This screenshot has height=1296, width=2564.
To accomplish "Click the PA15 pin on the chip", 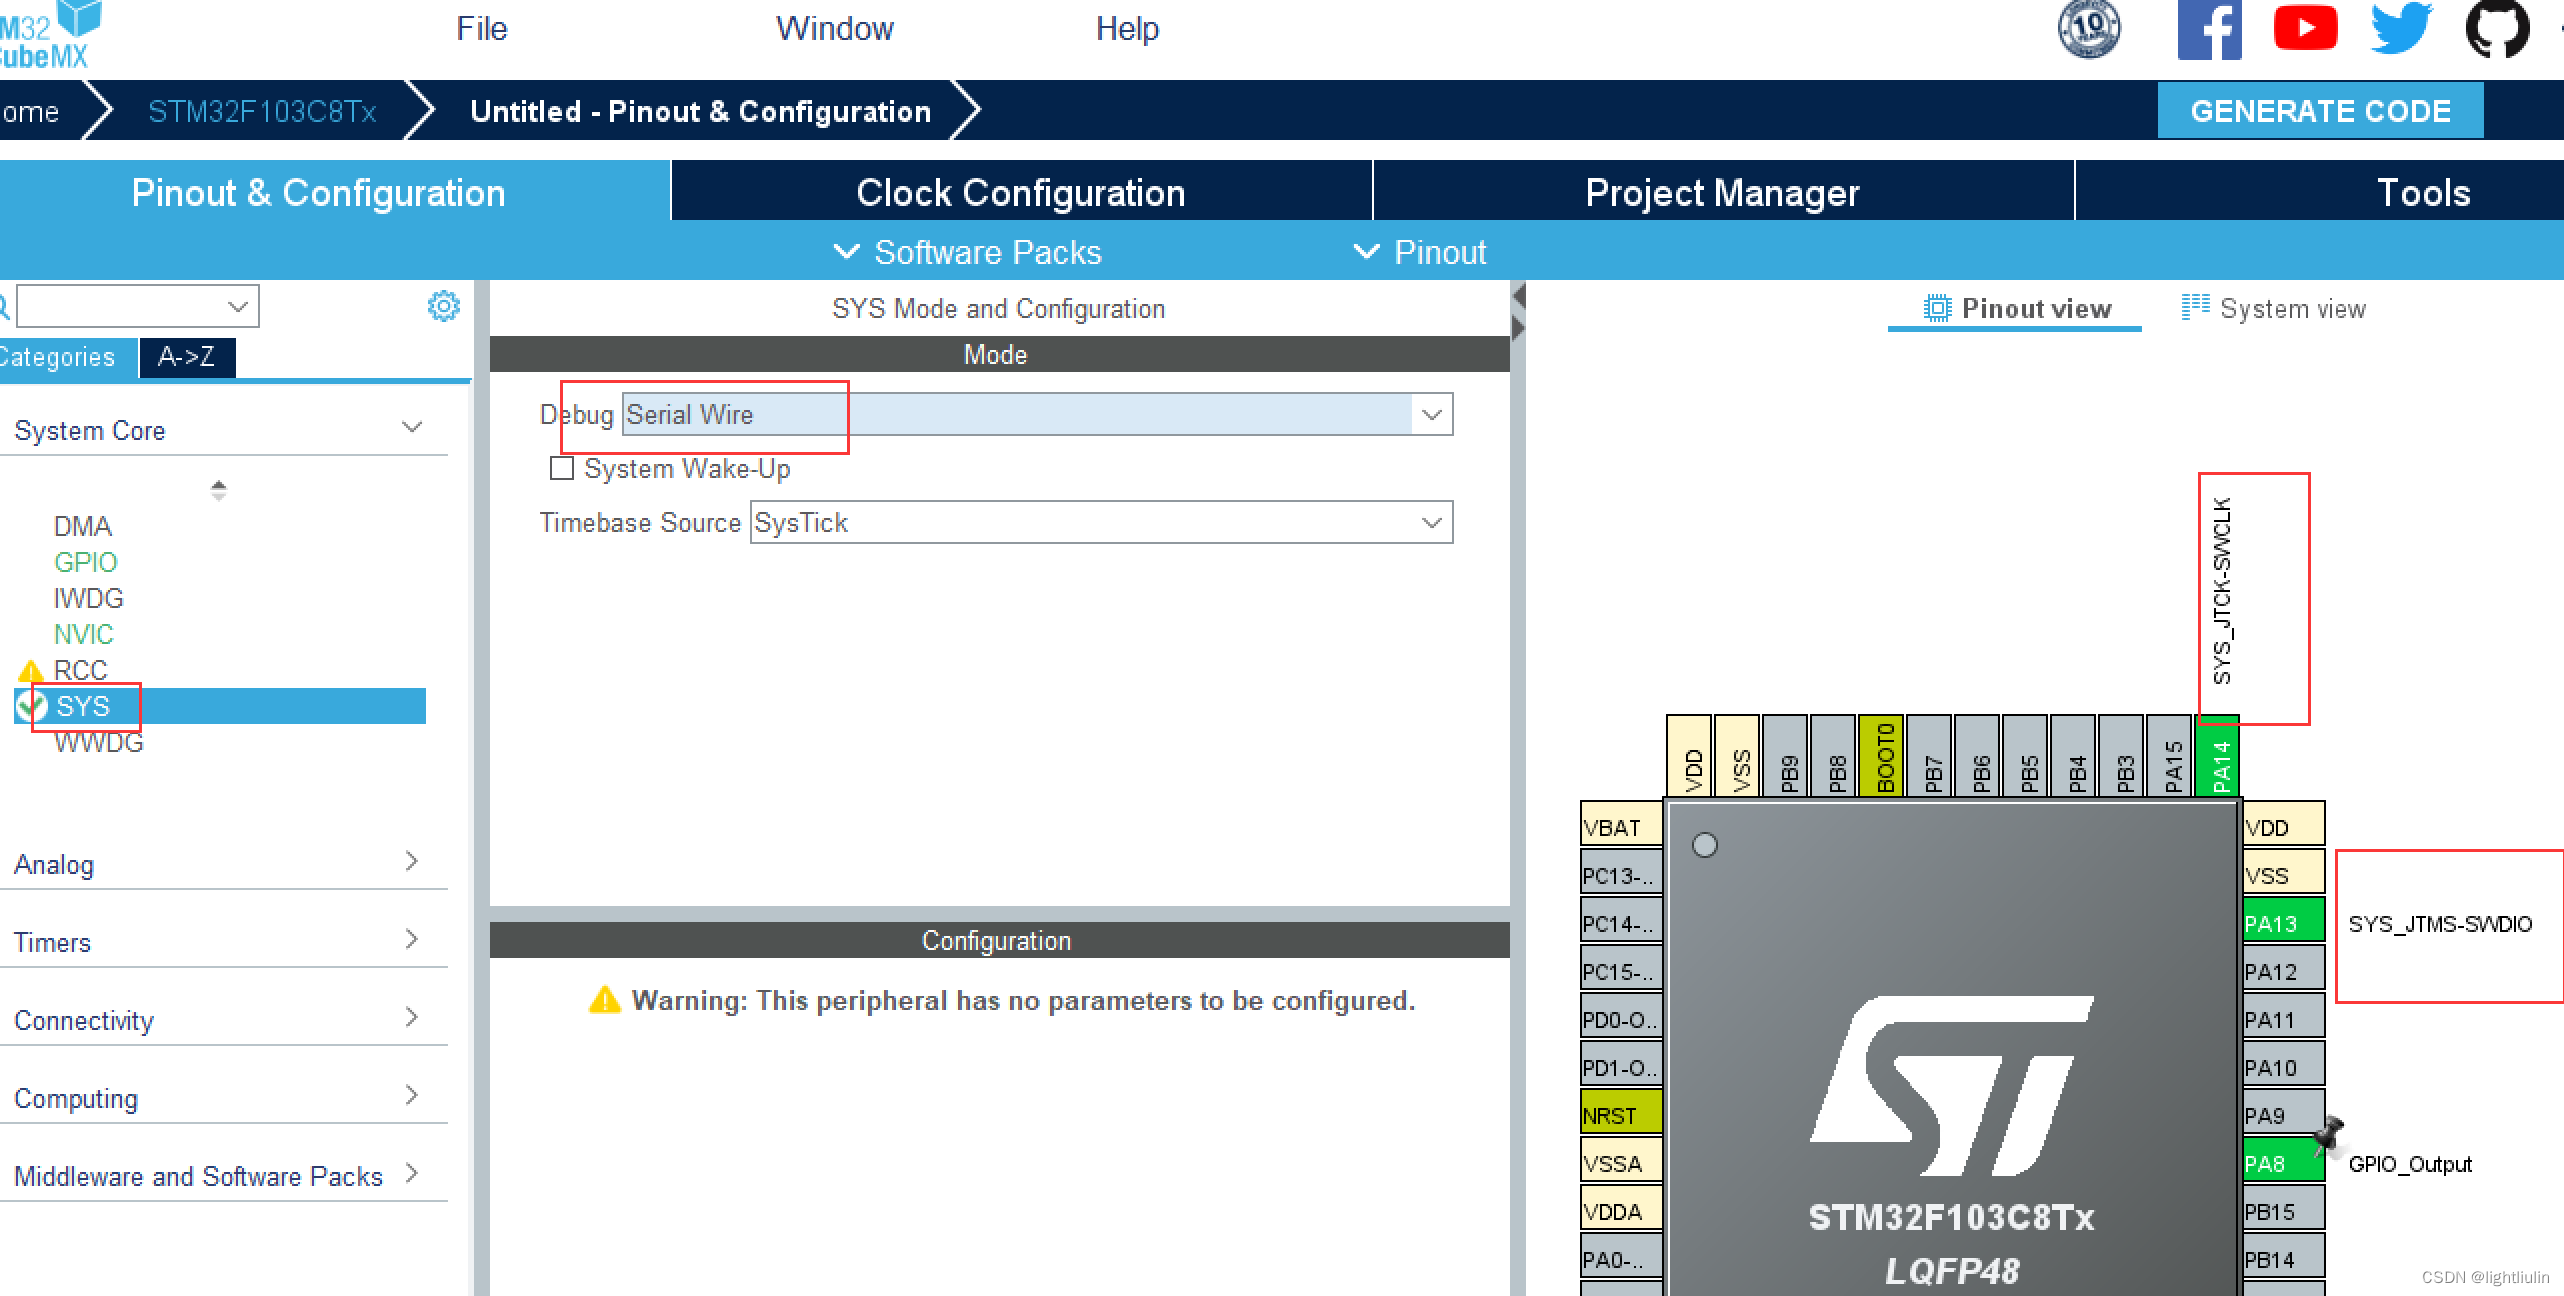I will click(2169, 756).
